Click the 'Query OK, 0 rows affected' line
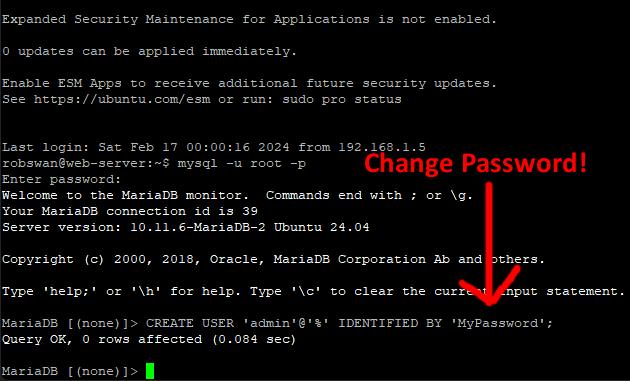Viewport: 630px width, 381px height. [x=149, y=339]
